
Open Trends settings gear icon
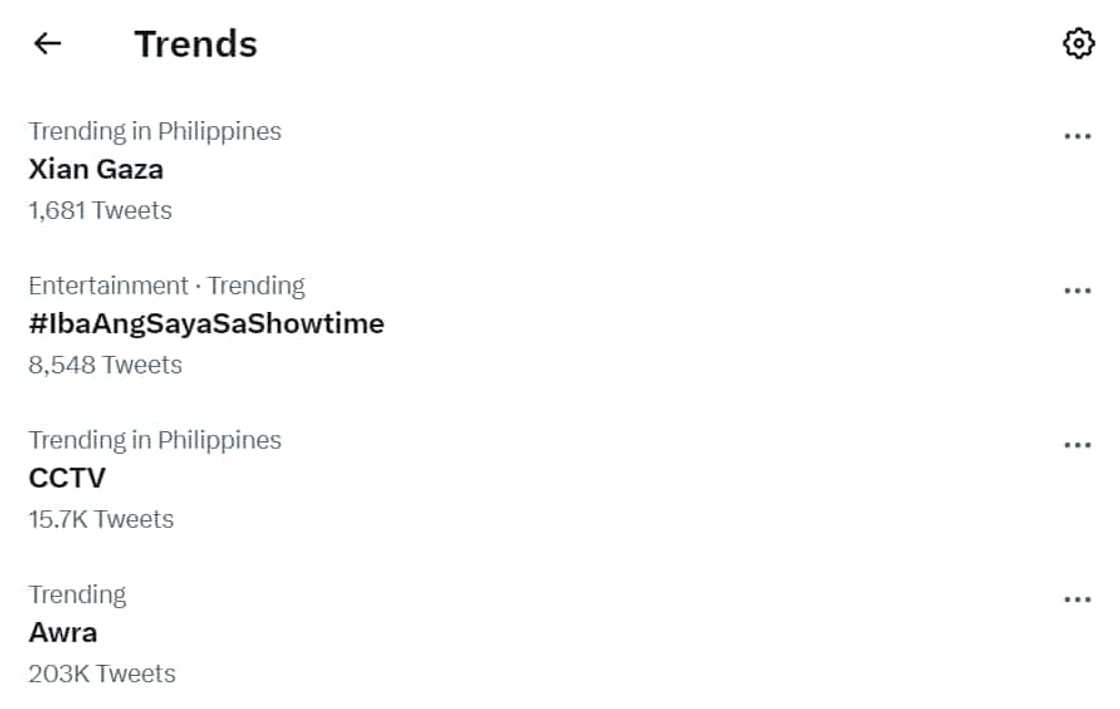[x=1077, y=44]
